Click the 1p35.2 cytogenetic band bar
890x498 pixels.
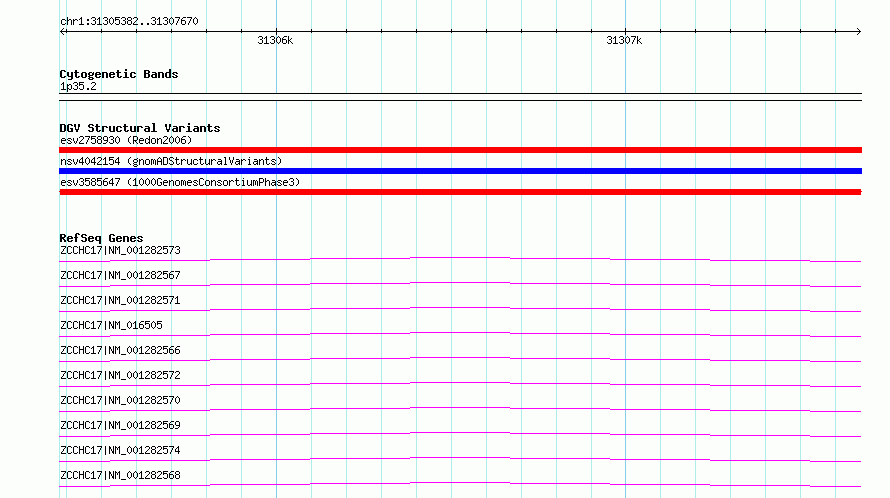(460, 97)
